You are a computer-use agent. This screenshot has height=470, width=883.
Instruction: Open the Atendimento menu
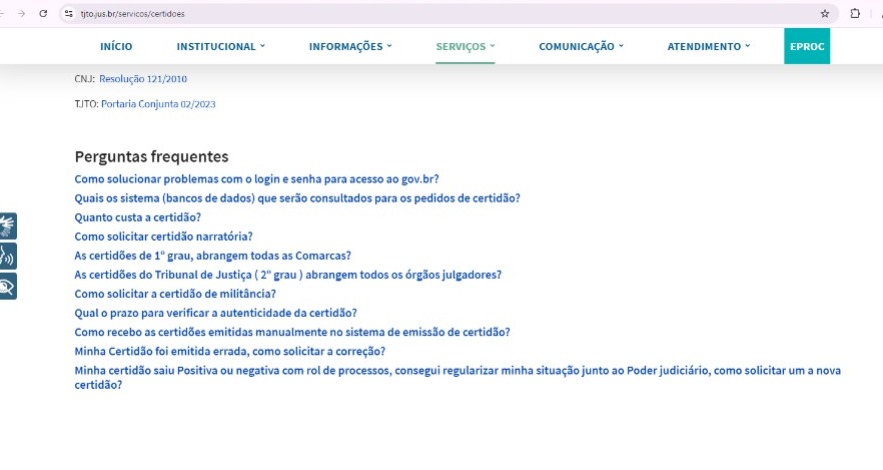click(708, 47)
